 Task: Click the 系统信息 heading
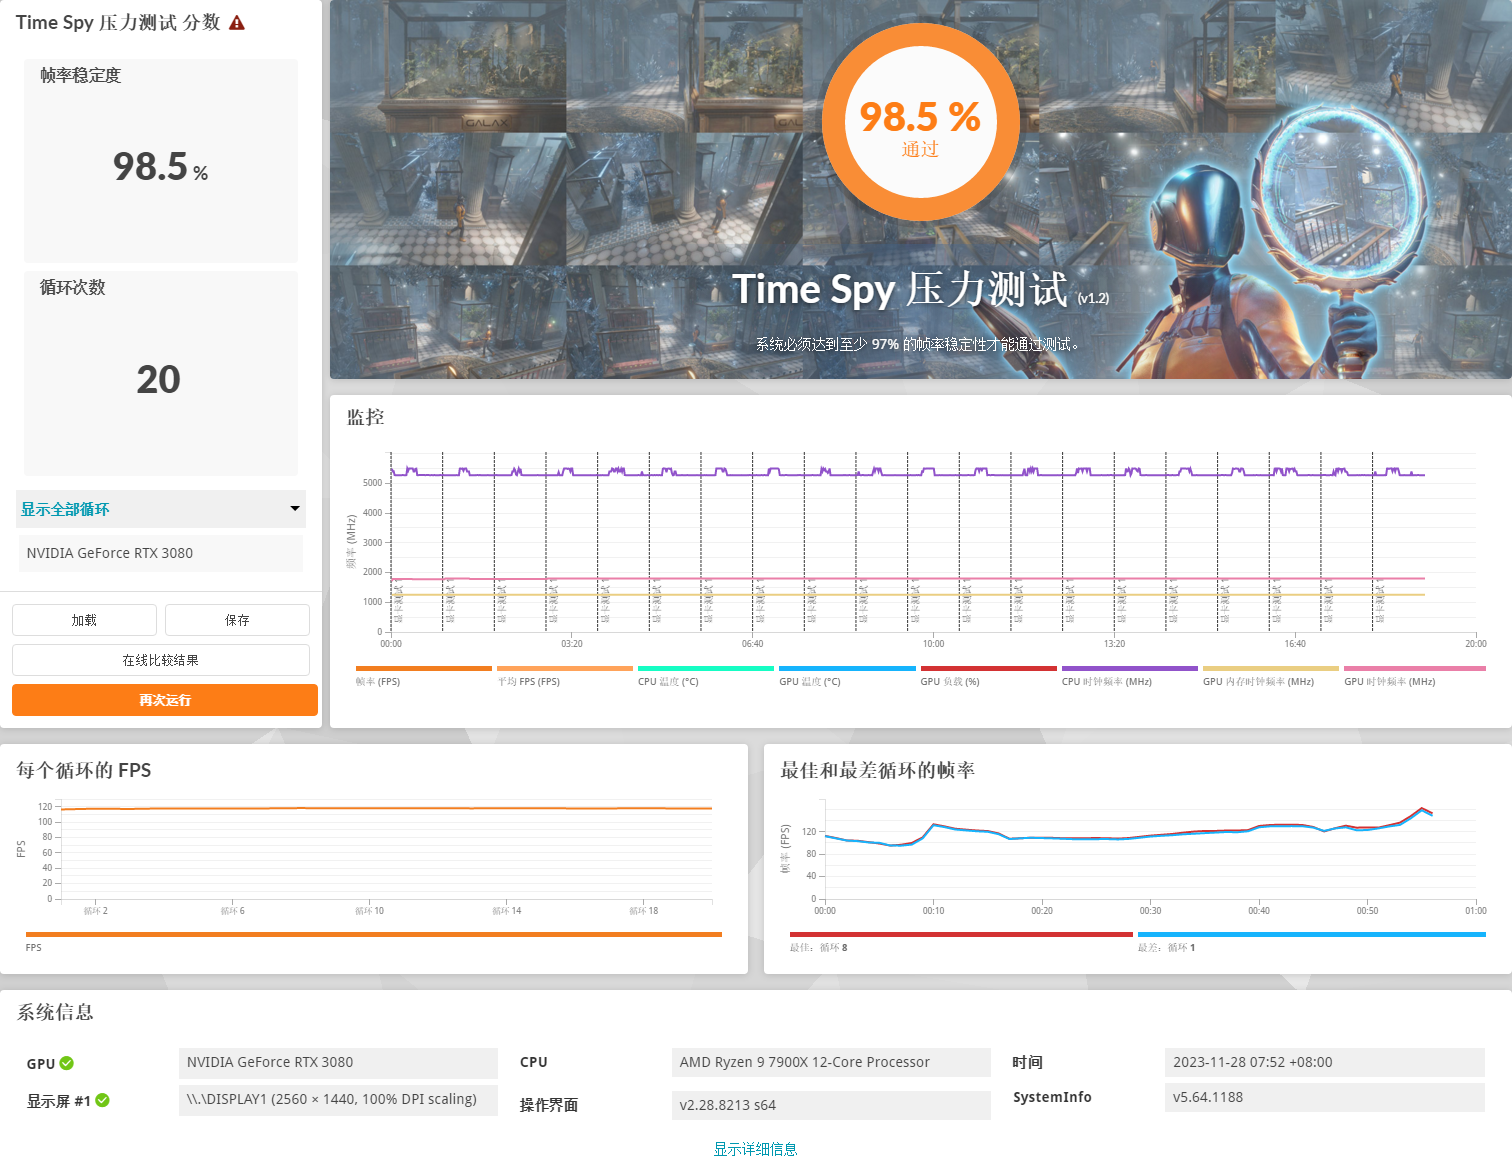point(55,1012)
